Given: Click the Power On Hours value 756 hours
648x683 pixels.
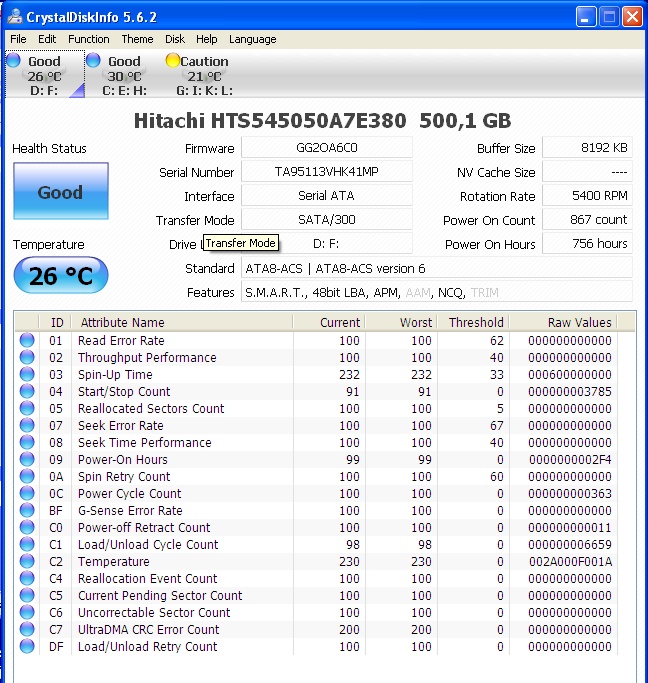Looking at the screenshot, I should pyautogui.click(x=587, y=243).
